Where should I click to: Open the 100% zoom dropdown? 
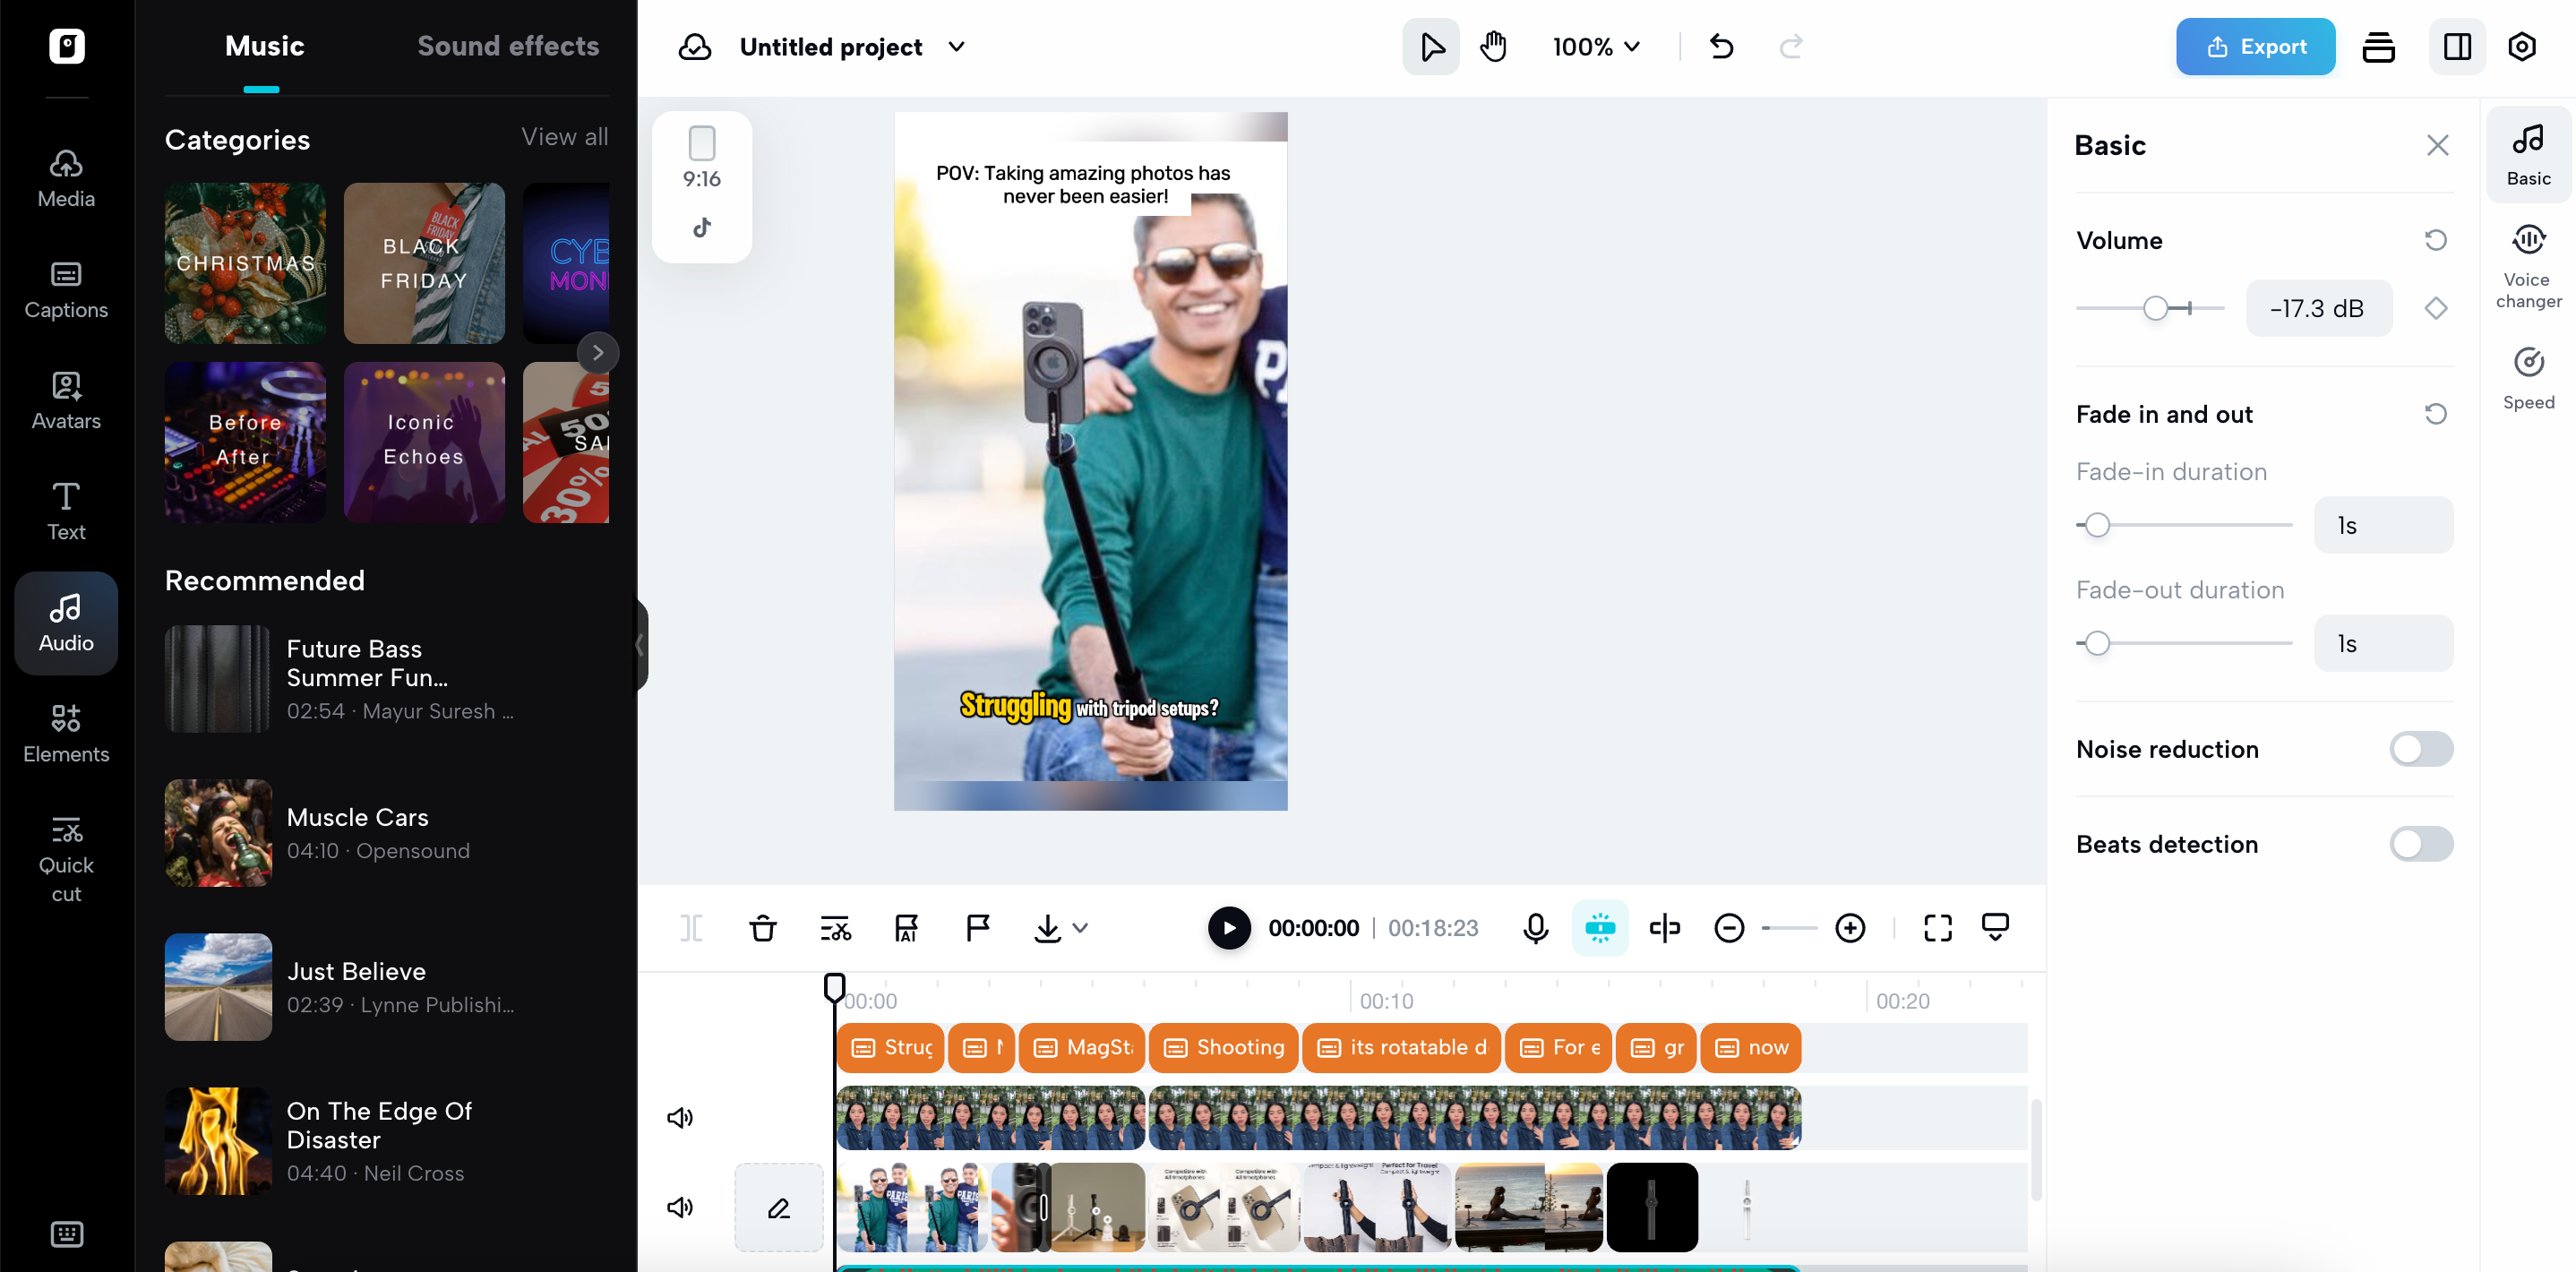(x=1595, y=47)
